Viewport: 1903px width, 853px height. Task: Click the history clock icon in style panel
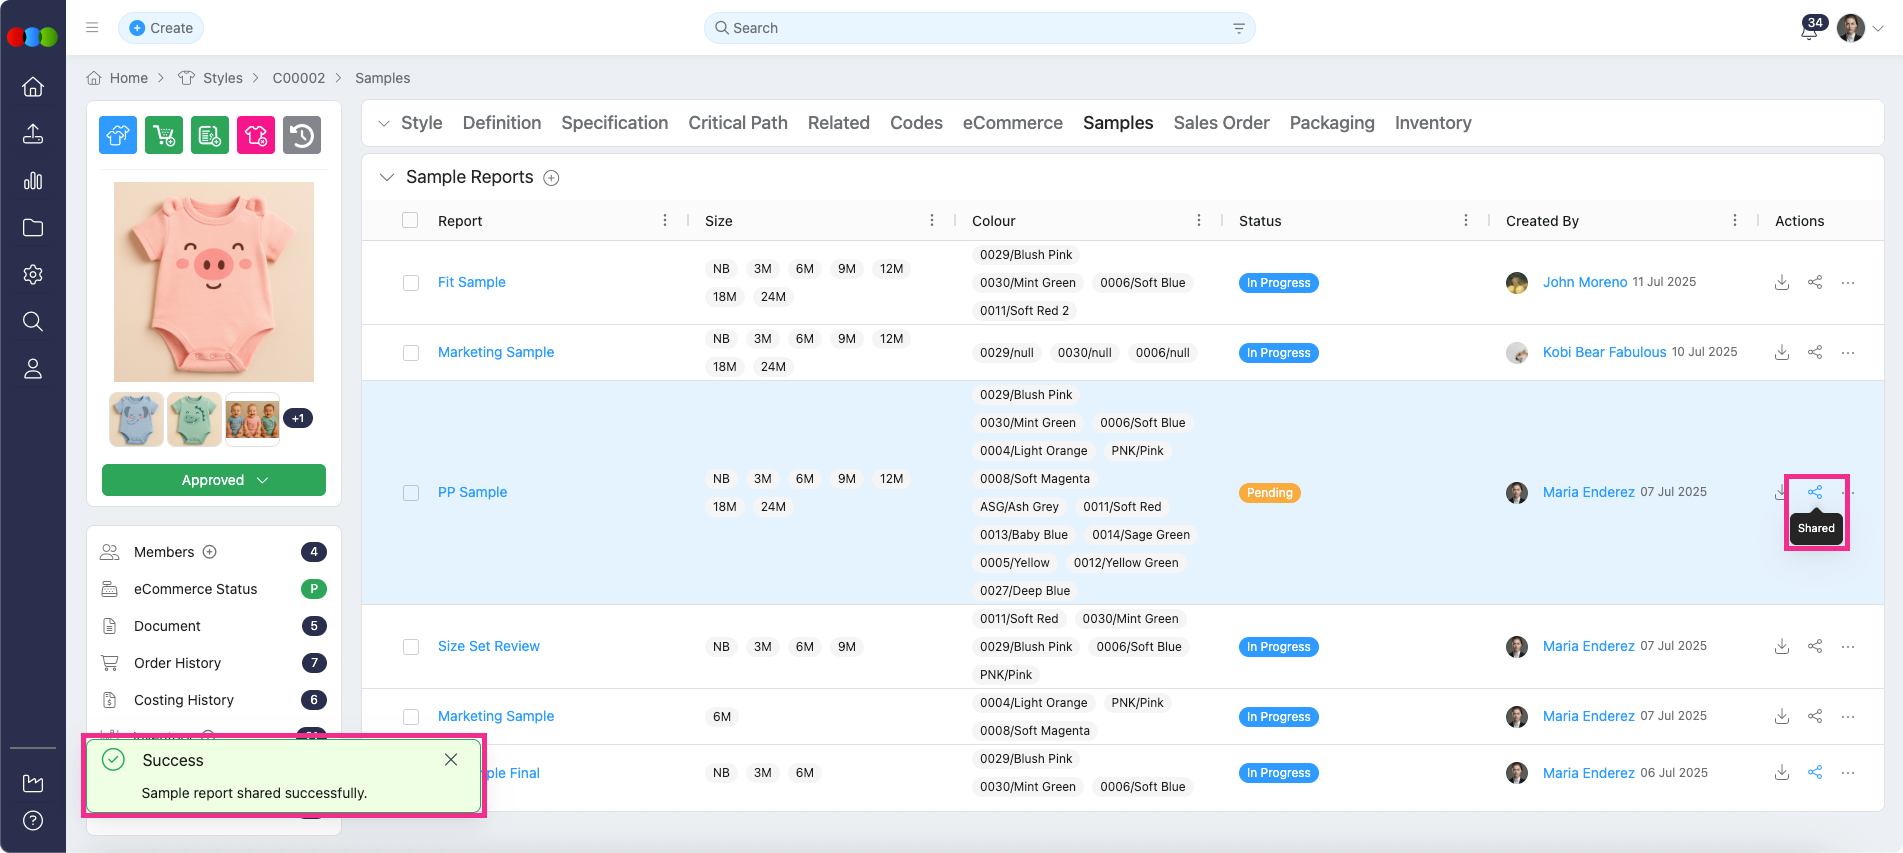pos(302,135)
